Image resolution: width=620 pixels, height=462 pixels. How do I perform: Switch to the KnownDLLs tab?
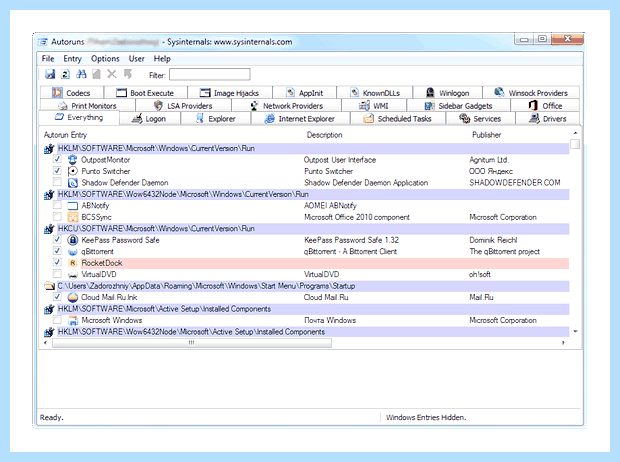point(374,93)
